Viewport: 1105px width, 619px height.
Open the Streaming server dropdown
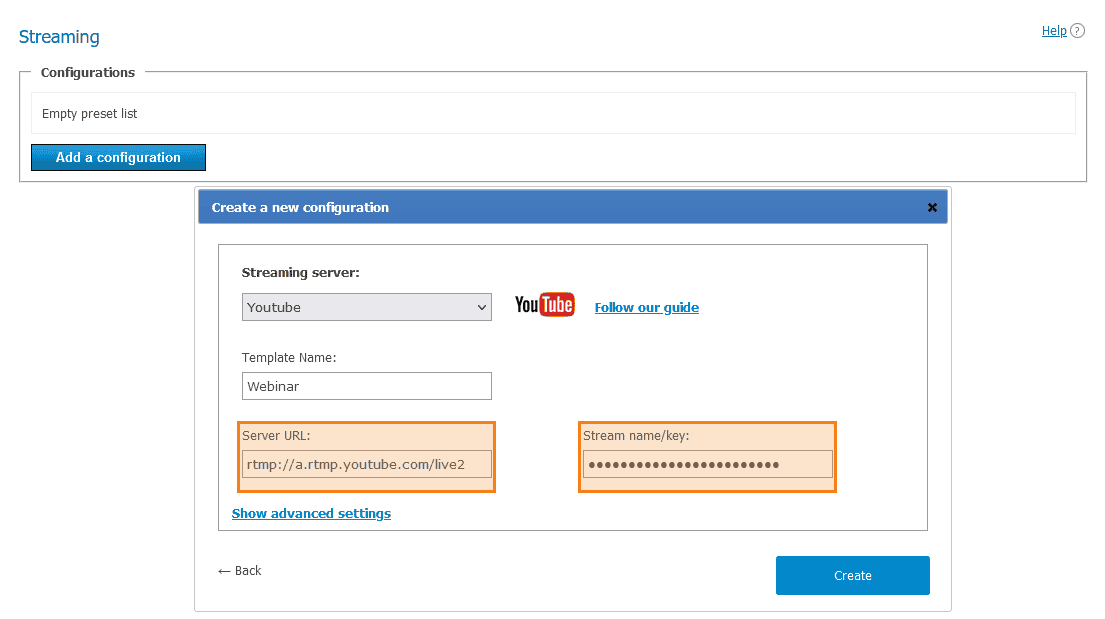point(366,307)
